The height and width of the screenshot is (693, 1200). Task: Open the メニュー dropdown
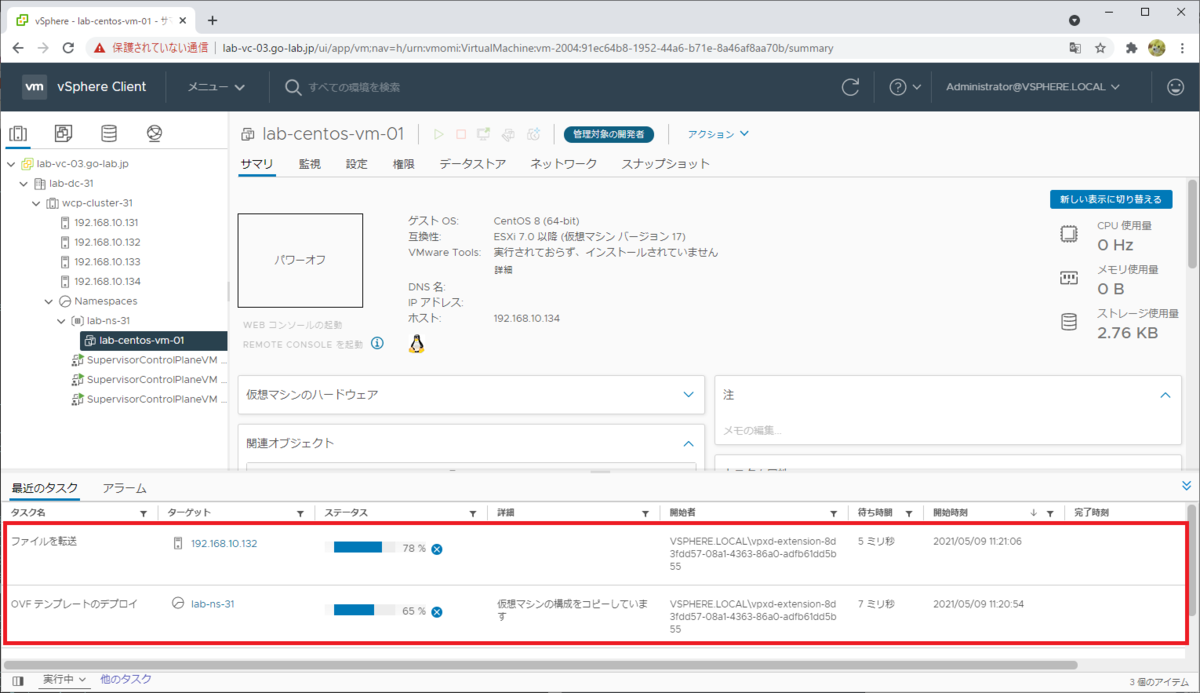(216, 87)
